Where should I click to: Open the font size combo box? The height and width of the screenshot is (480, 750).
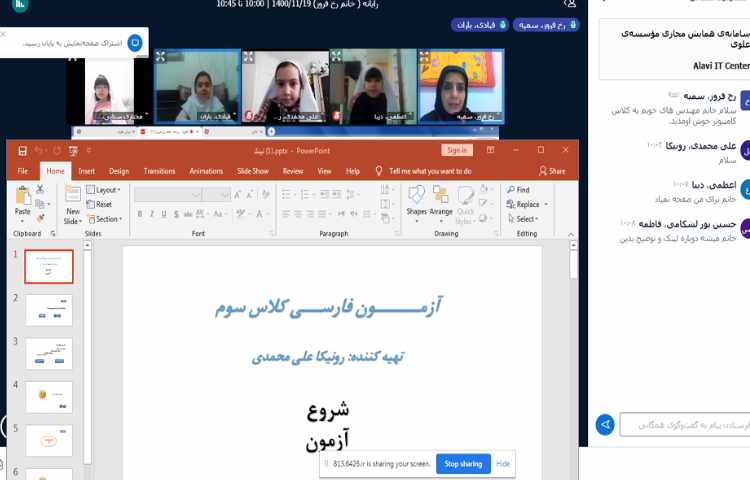(217, 195)
